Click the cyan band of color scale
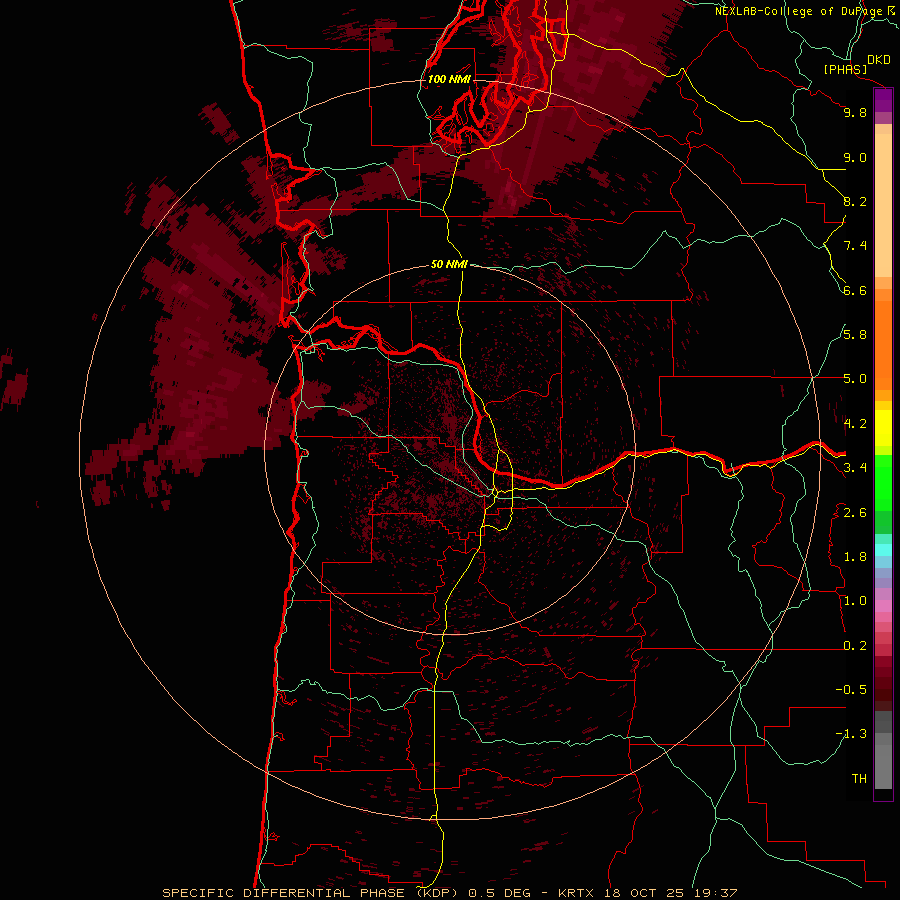The image size is (900, 900). pyautogui.click(x=883, y=550)
